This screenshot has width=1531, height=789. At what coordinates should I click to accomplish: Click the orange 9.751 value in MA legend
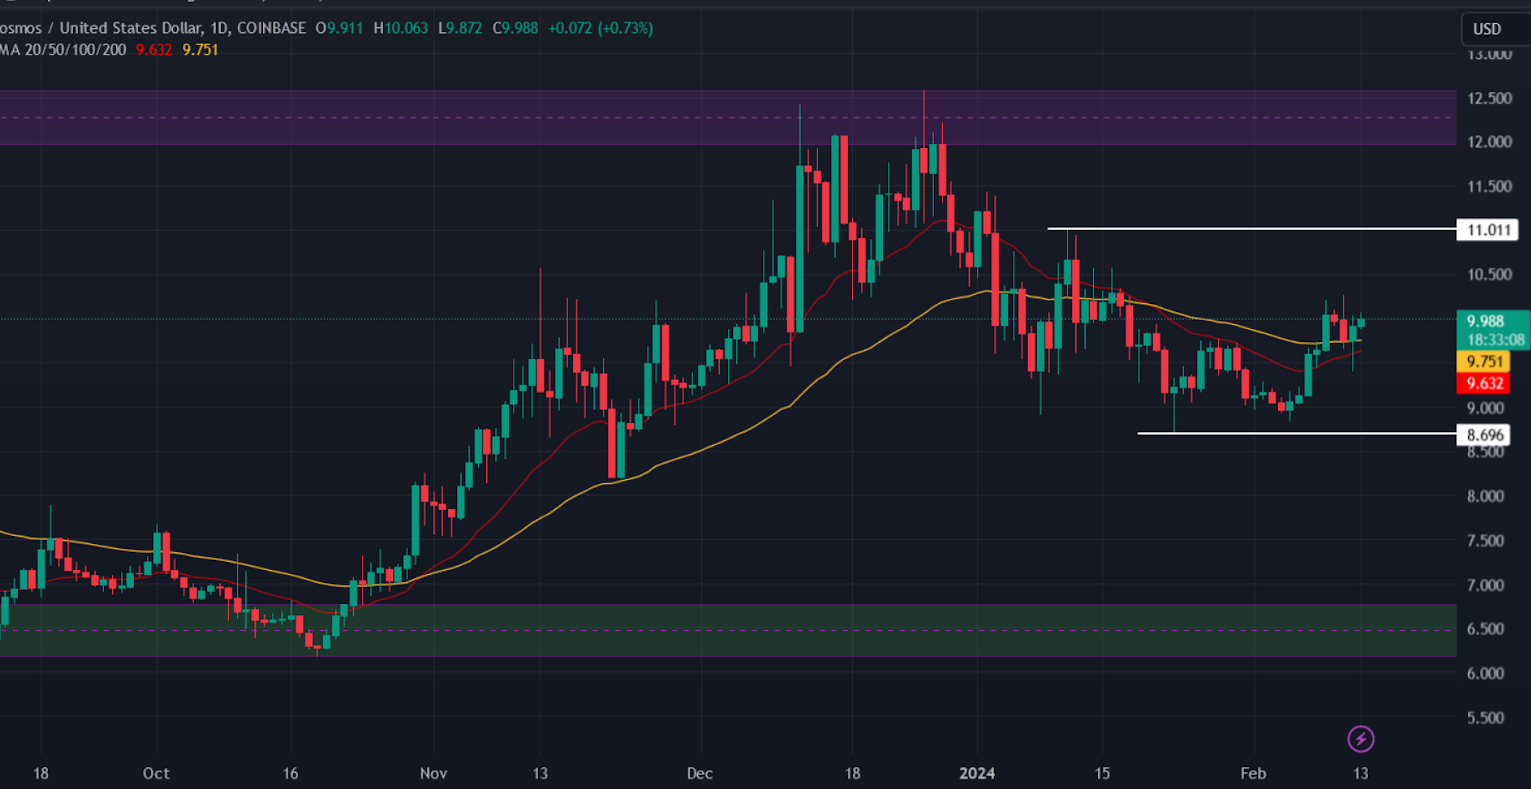(x=200, y=50)
